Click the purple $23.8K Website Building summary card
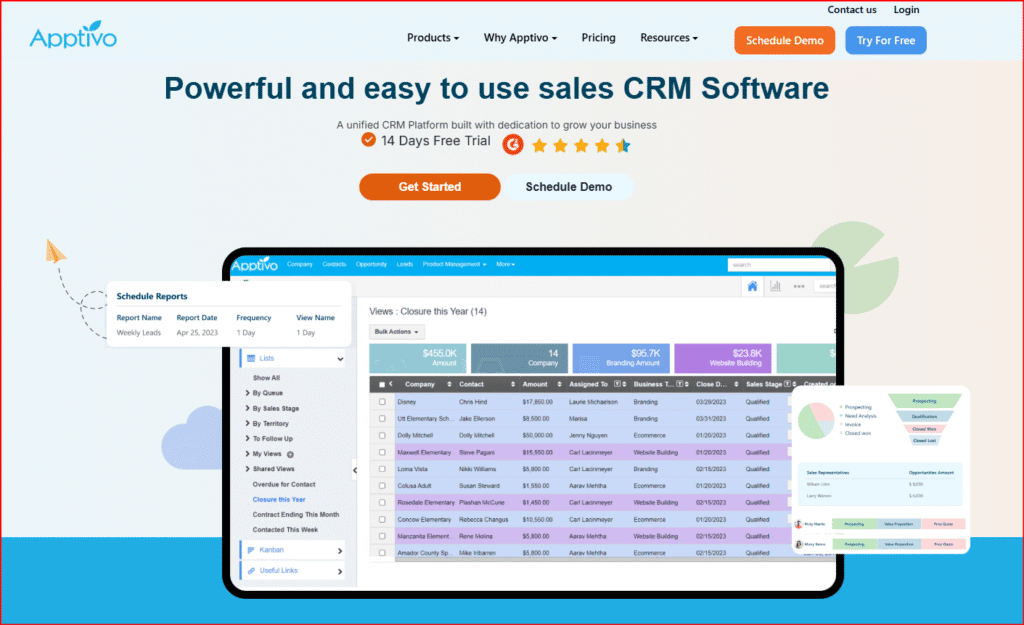The image size is (1024, 625). 723,358
